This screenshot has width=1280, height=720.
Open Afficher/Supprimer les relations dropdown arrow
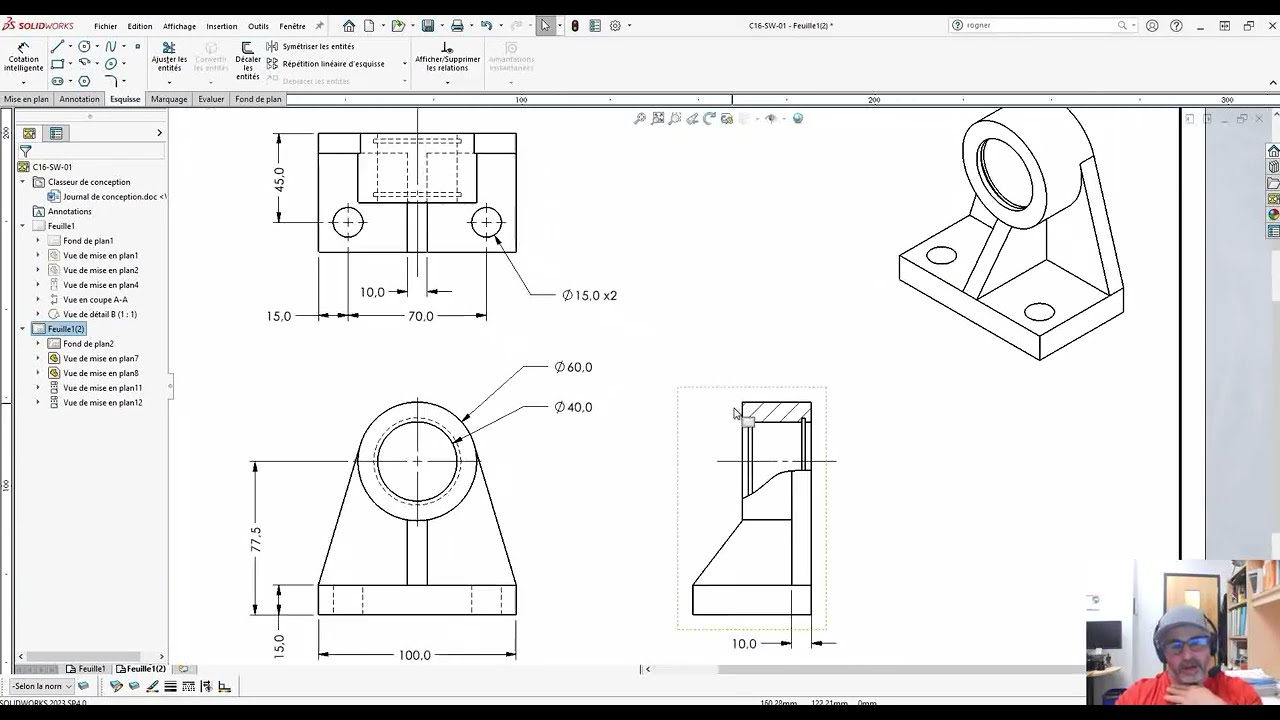click(x=447, y=81)
